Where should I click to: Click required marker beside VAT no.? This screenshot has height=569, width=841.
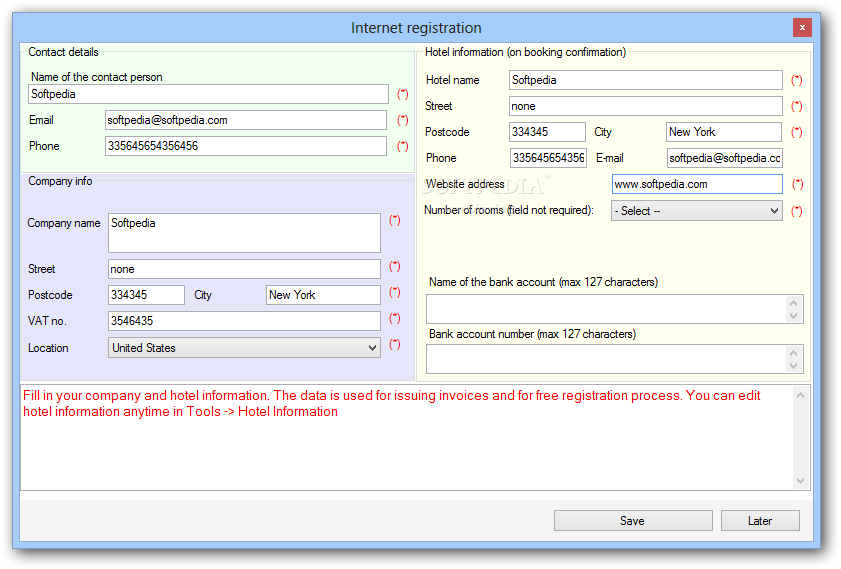394,319
